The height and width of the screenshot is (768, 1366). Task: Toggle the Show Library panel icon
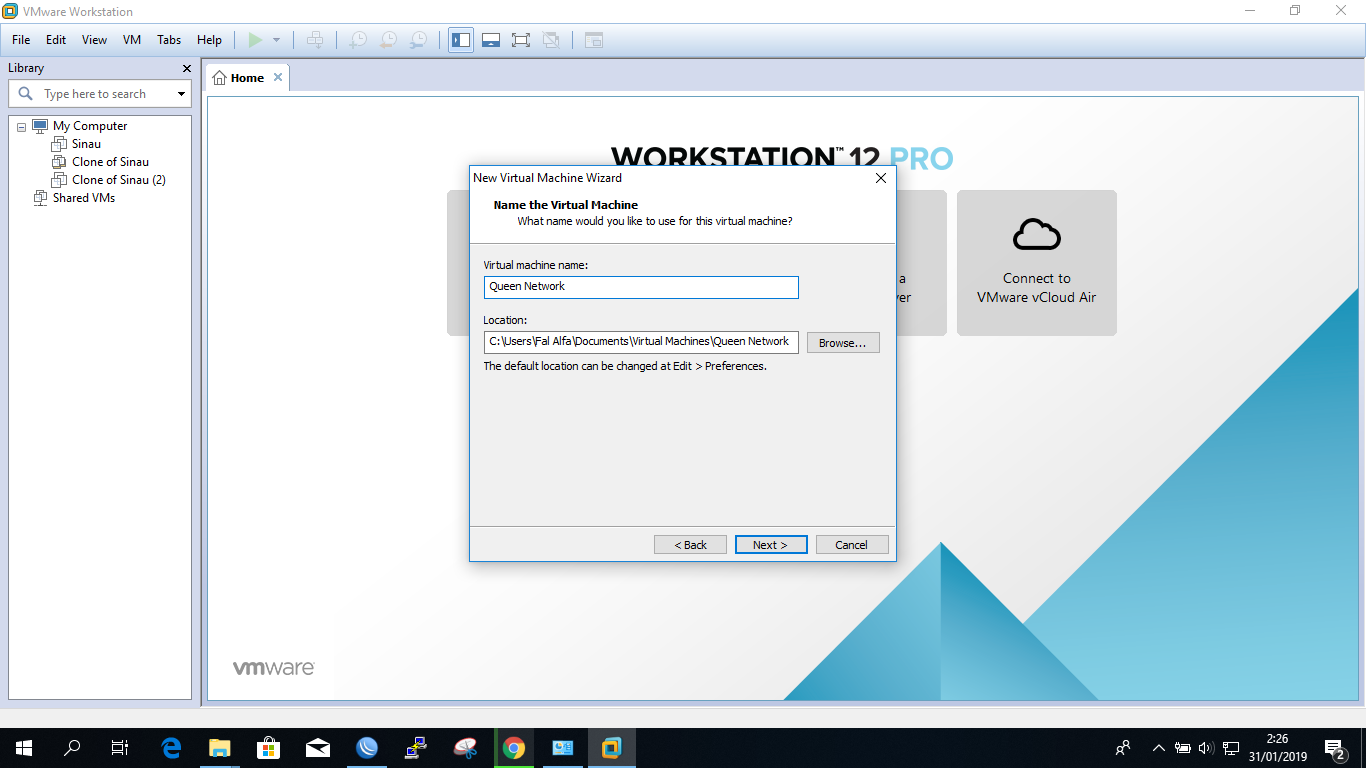461,40
